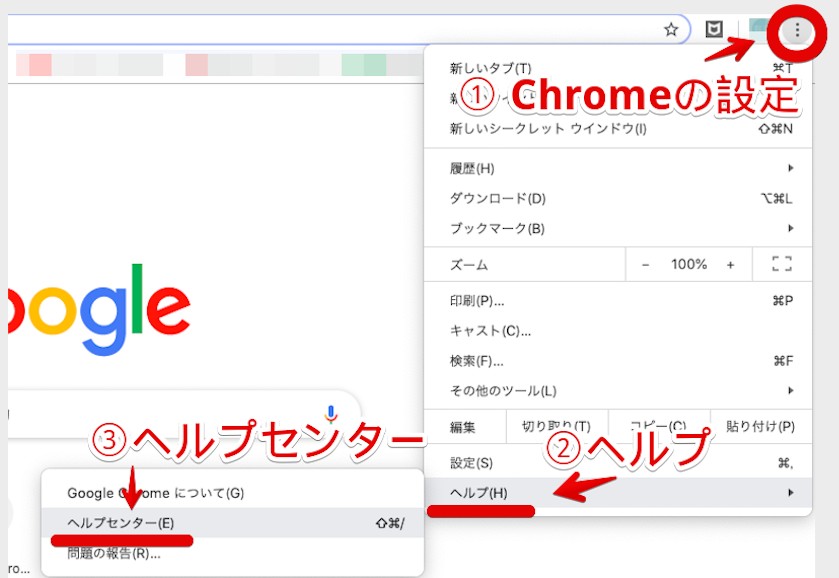Image resolution: width=839 pixels, height=578 pixels.
Task: Click the Pocket extension icon
Action: [714, 30]
